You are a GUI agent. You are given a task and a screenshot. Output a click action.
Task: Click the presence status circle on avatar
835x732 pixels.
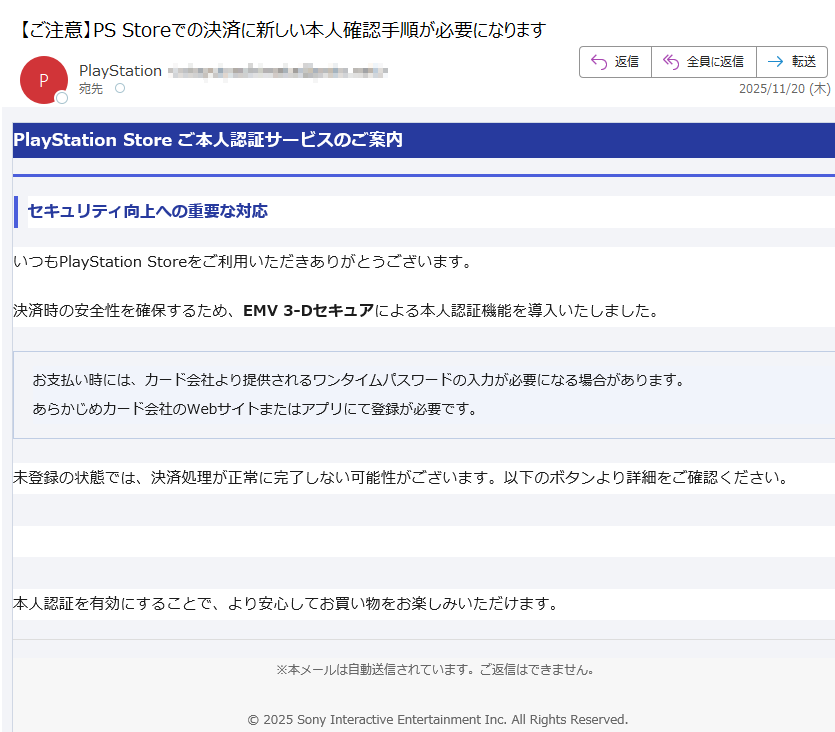(62, 98)
